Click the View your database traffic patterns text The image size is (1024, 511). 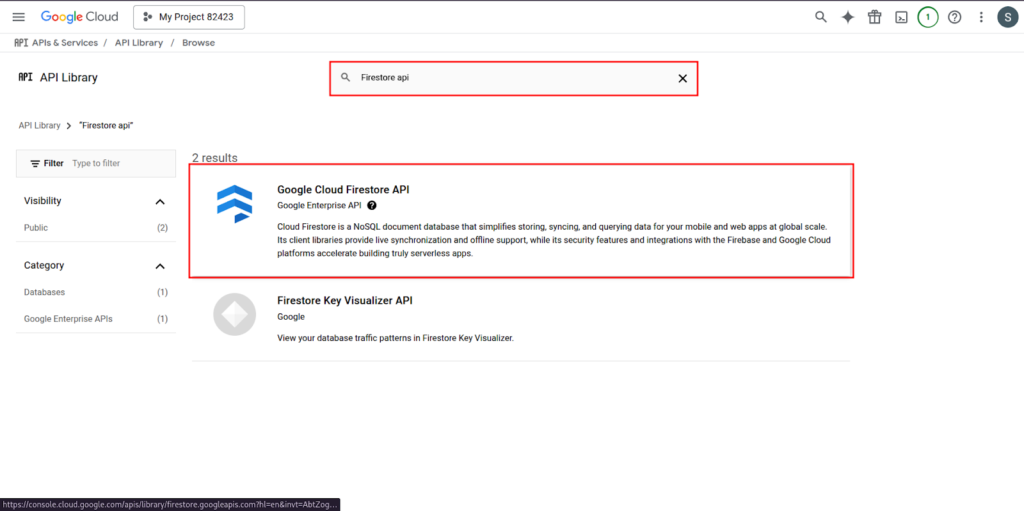tap(396, 338)
